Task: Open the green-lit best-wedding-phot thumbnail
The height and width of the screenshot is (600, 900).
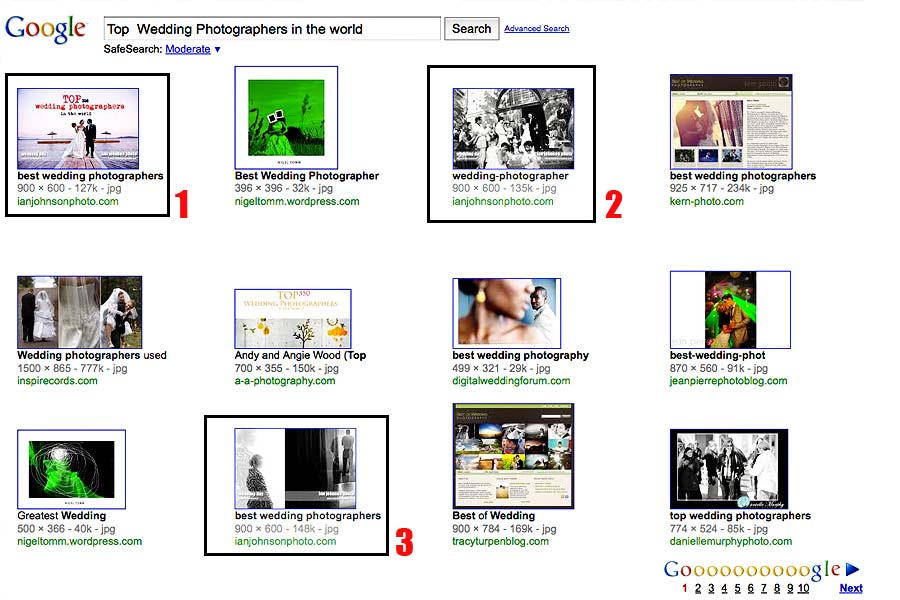Action: coord(730,309)
